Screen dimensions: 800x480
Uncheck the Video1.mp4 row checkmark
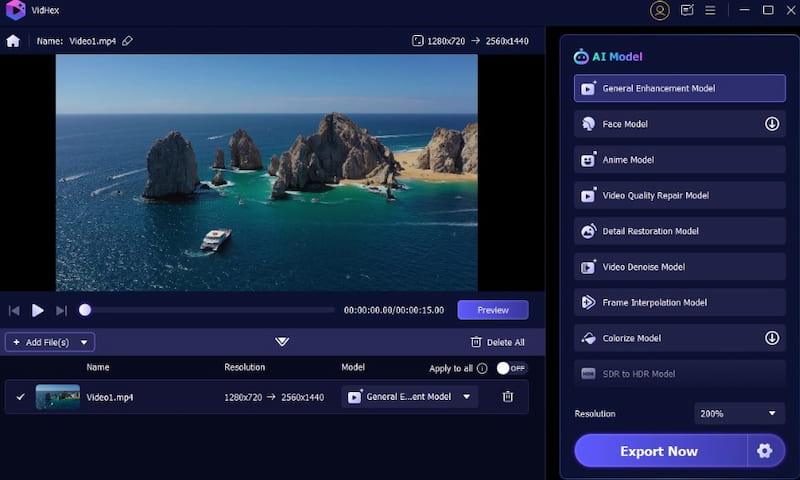click(20, 396)
